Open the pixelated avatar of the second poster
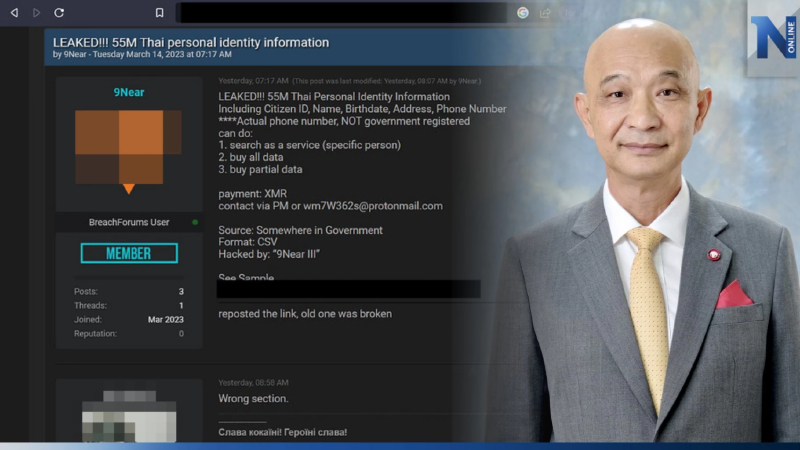Screen dimensions: 800x450 (128, 417)
